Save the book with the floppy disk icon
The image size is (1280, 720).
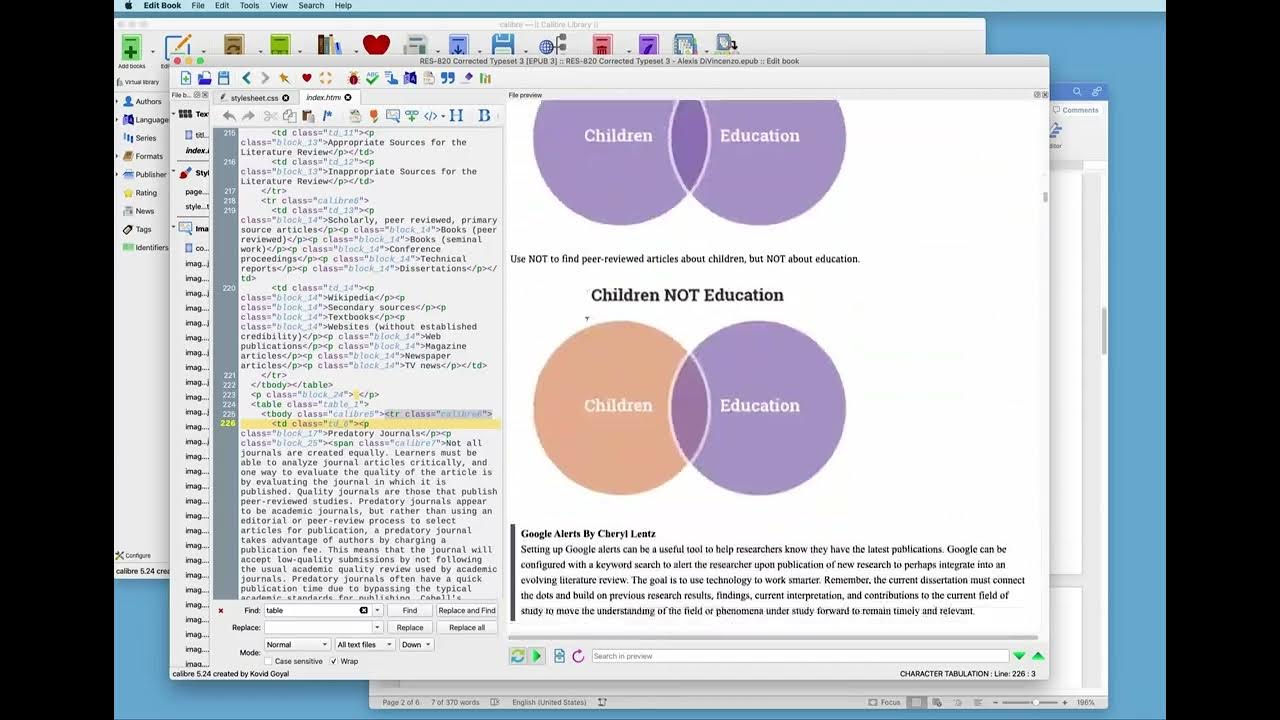(x=223, y=78)
